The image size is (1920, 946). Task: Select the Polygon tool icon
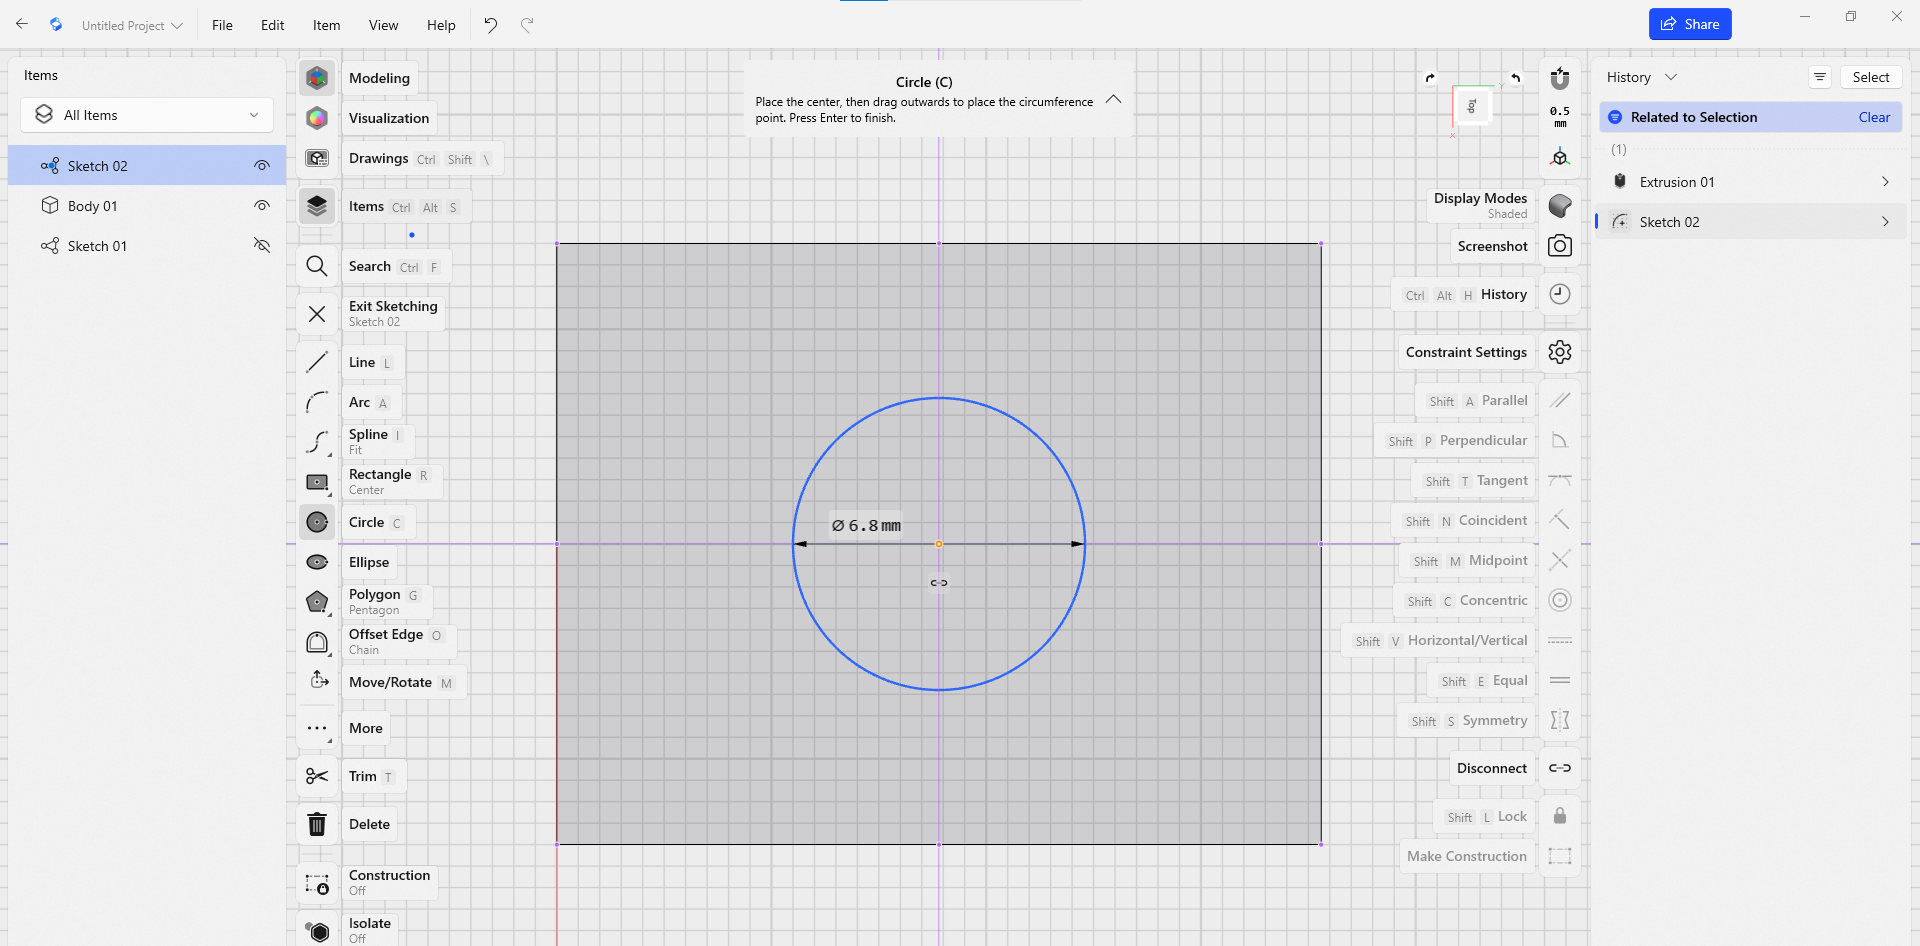pyautogui.click(x=317, y=602)
